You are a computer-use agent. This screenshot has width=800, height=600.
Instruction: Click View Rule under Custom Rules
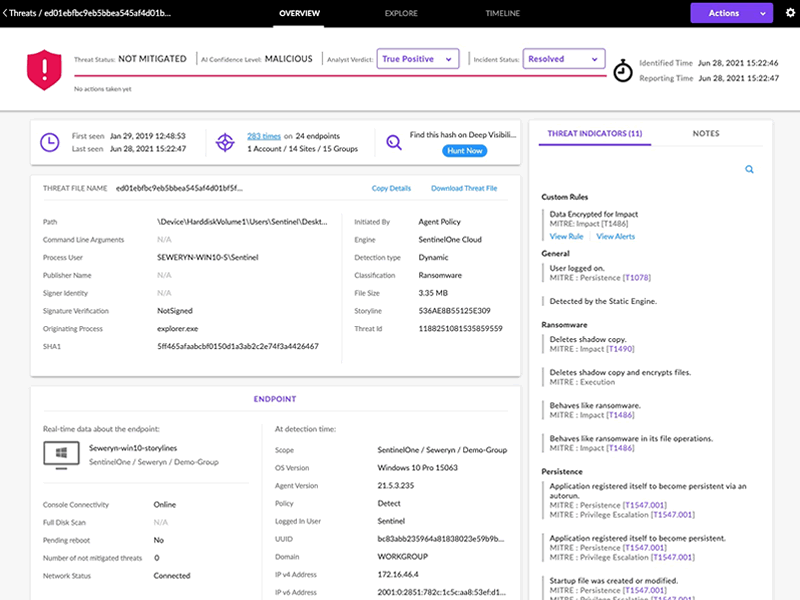[x=566, y=236]
